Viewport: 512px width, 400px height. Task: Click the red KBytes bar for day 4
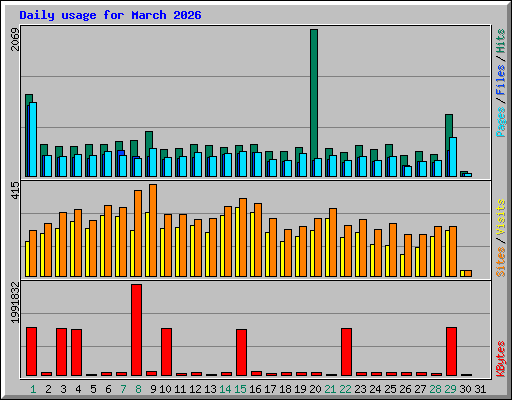[76, 352]
